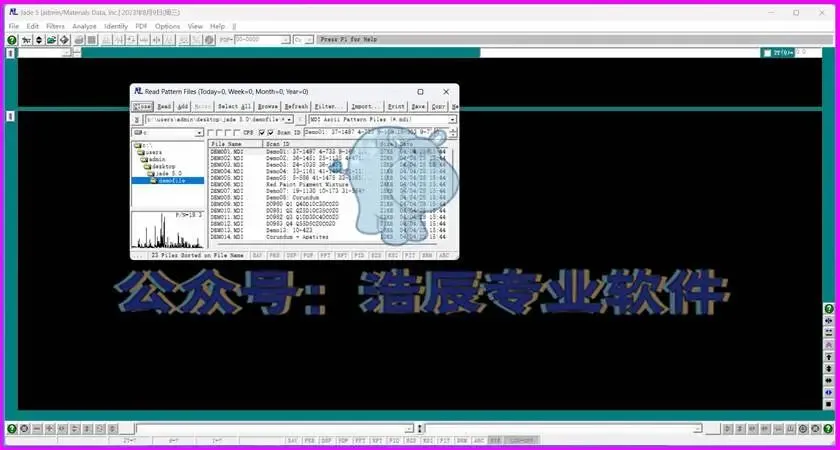The height and width of the screenshot is (450, 840).
Task: Click the blue info icon in the right vertical toolbar
Action: pos(829,392)
